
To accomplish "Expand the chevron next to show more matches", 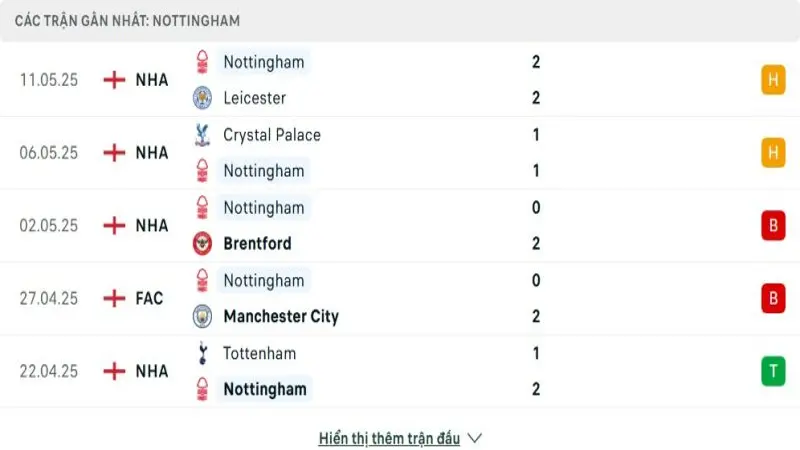I will click(475, 438).
